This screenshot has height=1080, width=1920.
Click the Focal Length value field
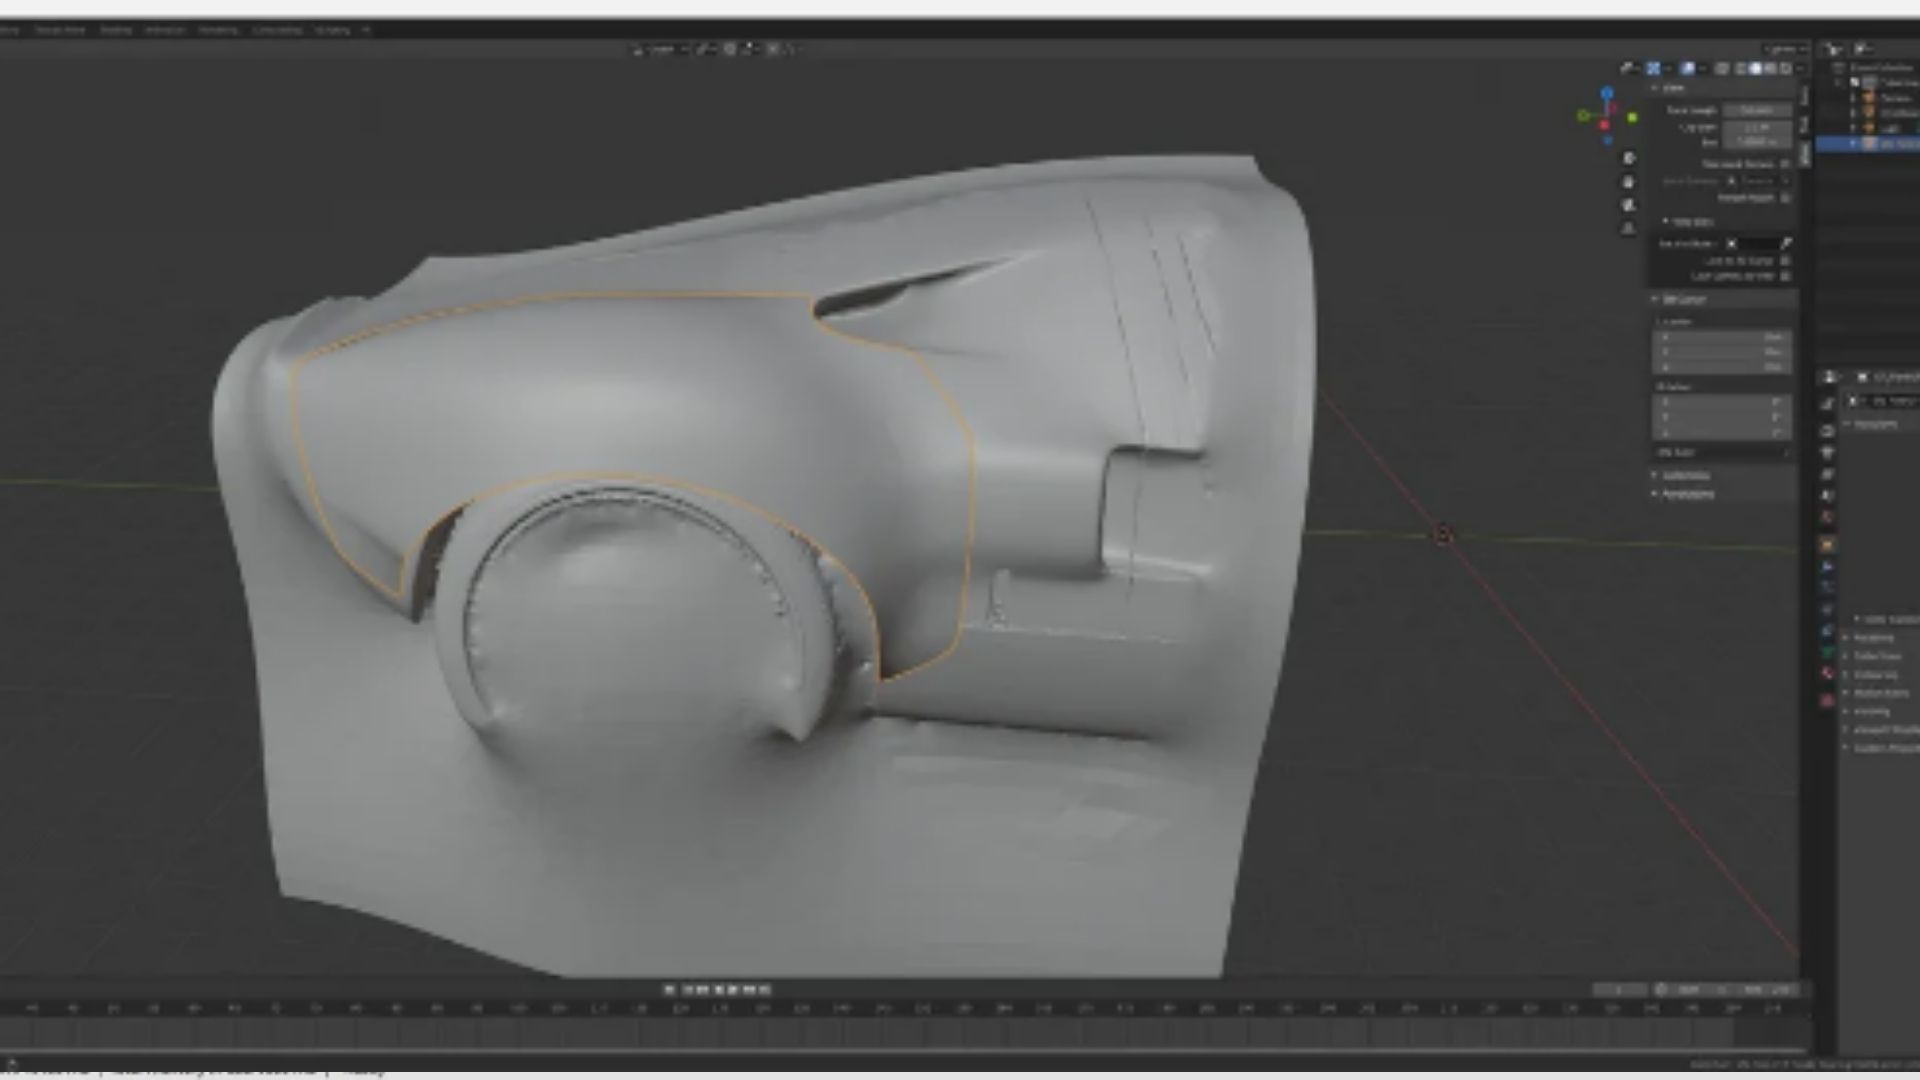(x=1757, y=110)
